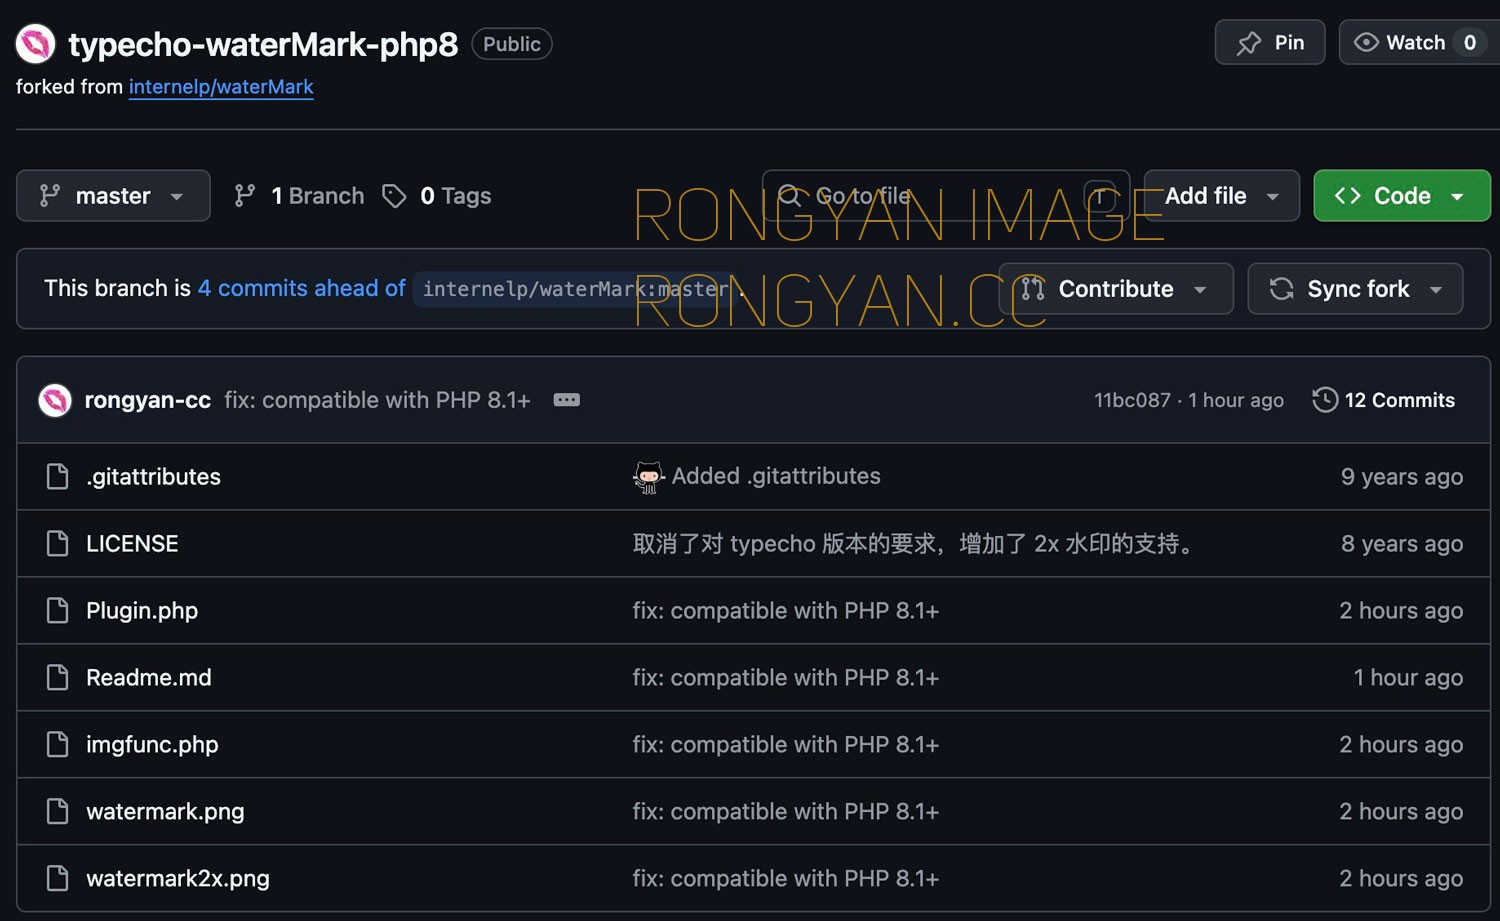Click the octocat avatar in .gitattributes commit
Screen dimensions: 1500x921
(x=648, y=477)
